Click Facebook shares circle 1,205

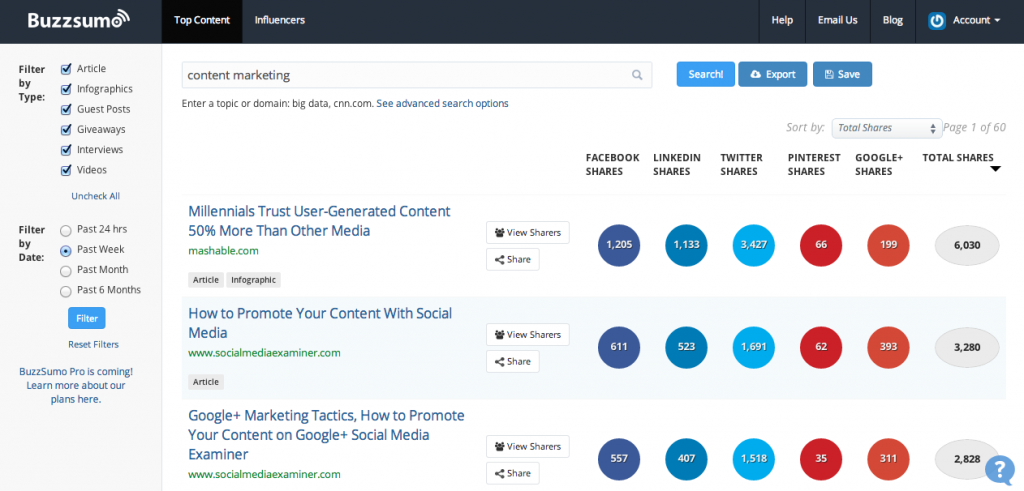[619, 245]
